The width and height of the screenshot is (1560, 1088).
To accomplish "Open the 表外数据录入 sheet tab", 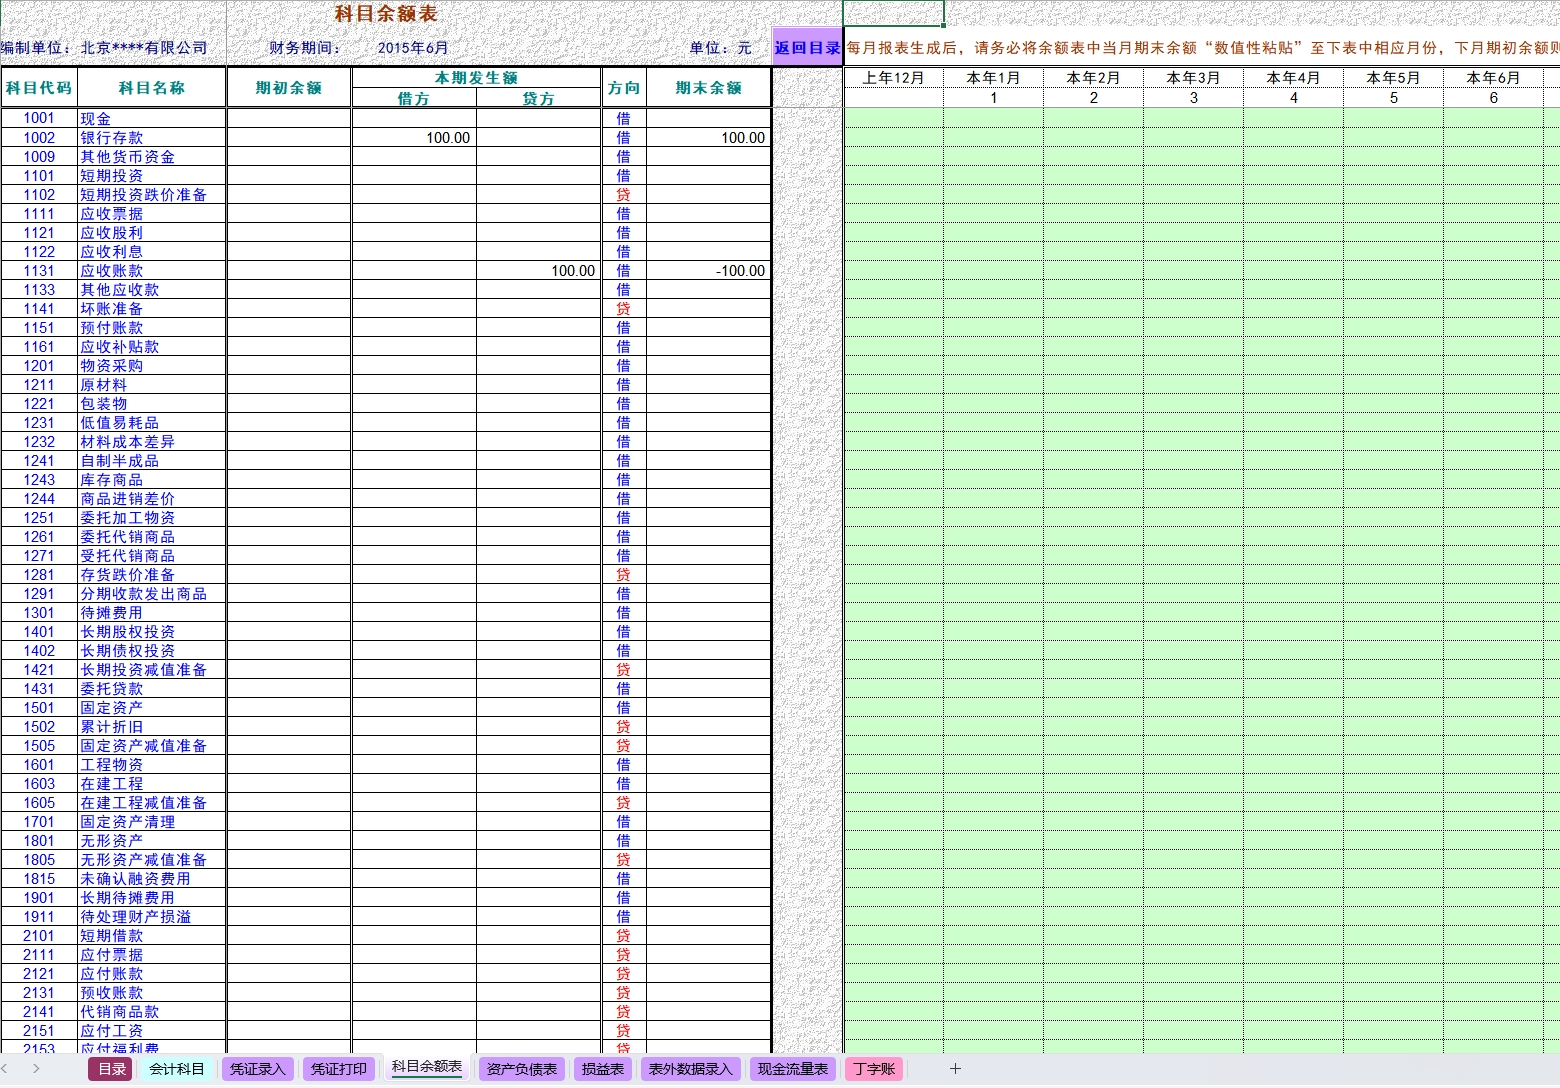I will (690, 1069).
